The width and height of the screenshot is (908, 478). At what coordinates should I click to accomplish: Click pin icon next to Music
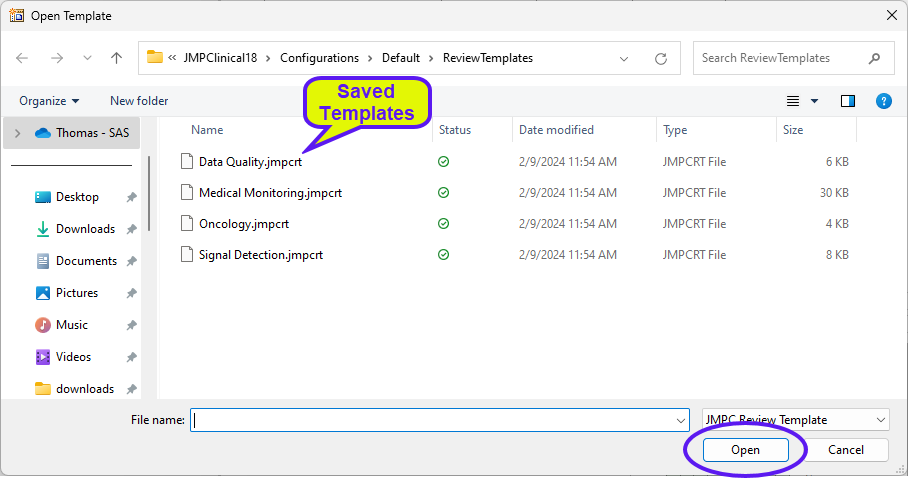click(131, 325)
